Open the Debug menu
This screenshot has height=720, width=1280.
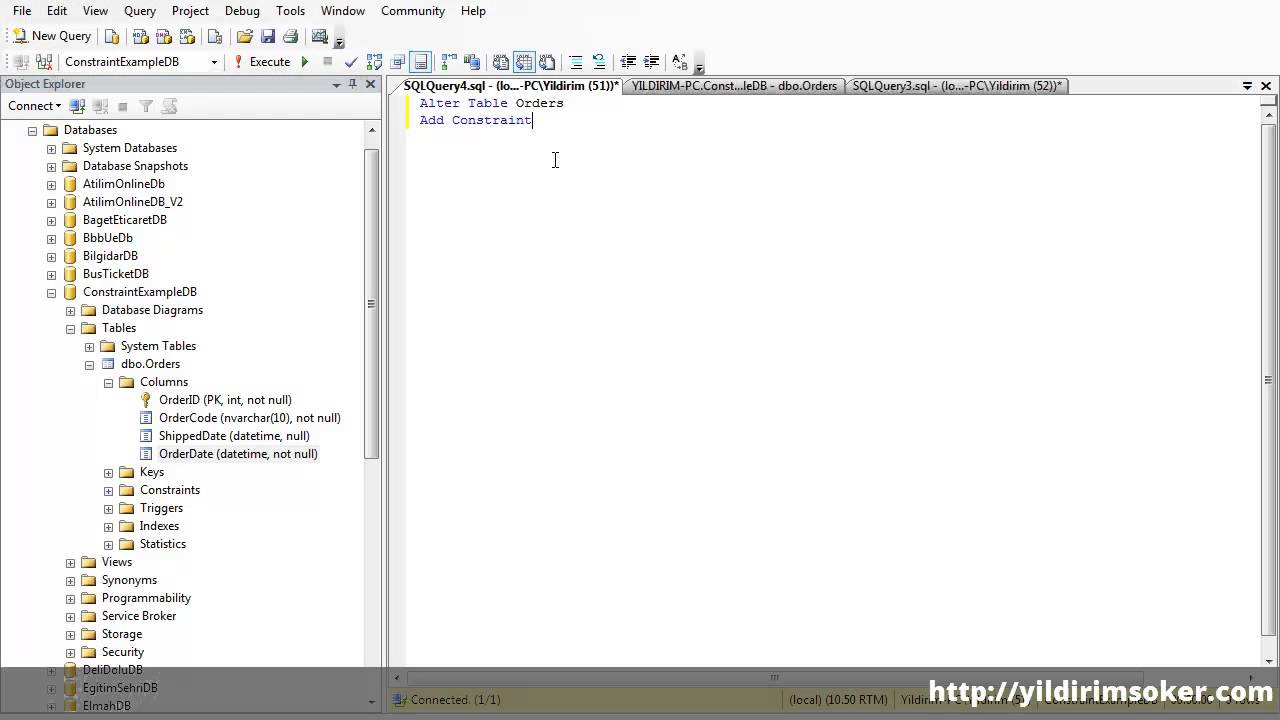[242, 11]
